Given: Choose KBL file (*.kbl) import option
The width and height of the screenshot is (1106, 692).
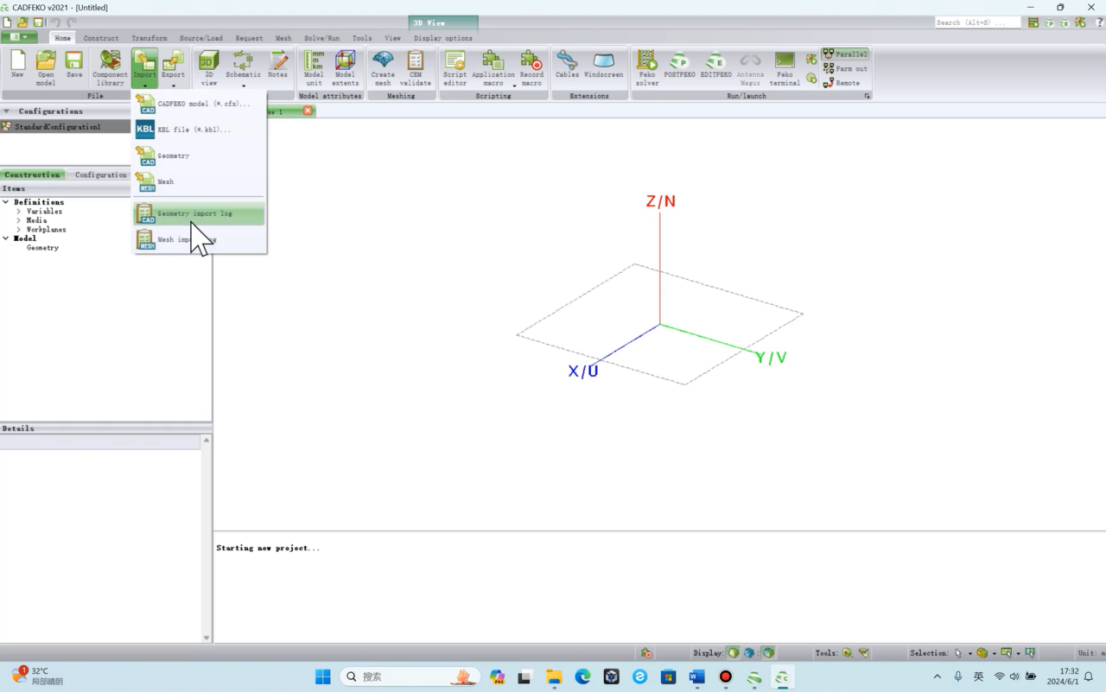Looking at the screenshot, I should pyautogui.click(x=200, y=130).
